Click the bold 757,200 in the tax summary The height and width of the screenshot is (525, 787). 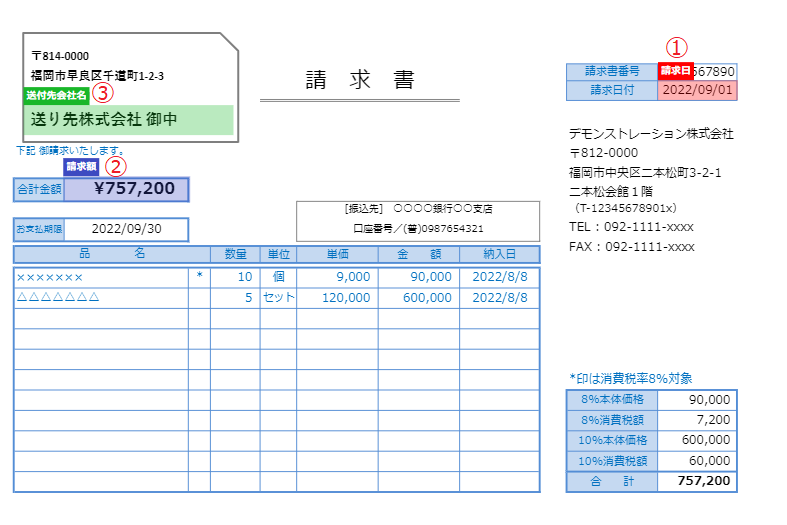click(x=697, y=482)
